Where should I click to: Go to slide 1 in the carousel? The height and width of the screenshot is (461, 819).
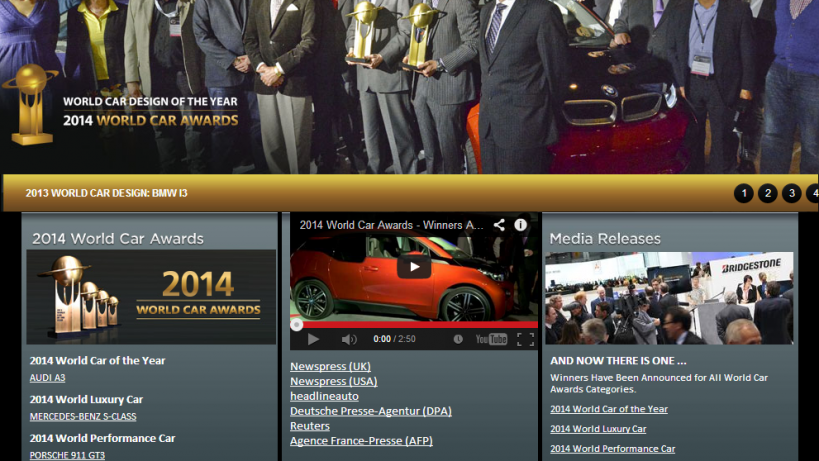(743, 193)
